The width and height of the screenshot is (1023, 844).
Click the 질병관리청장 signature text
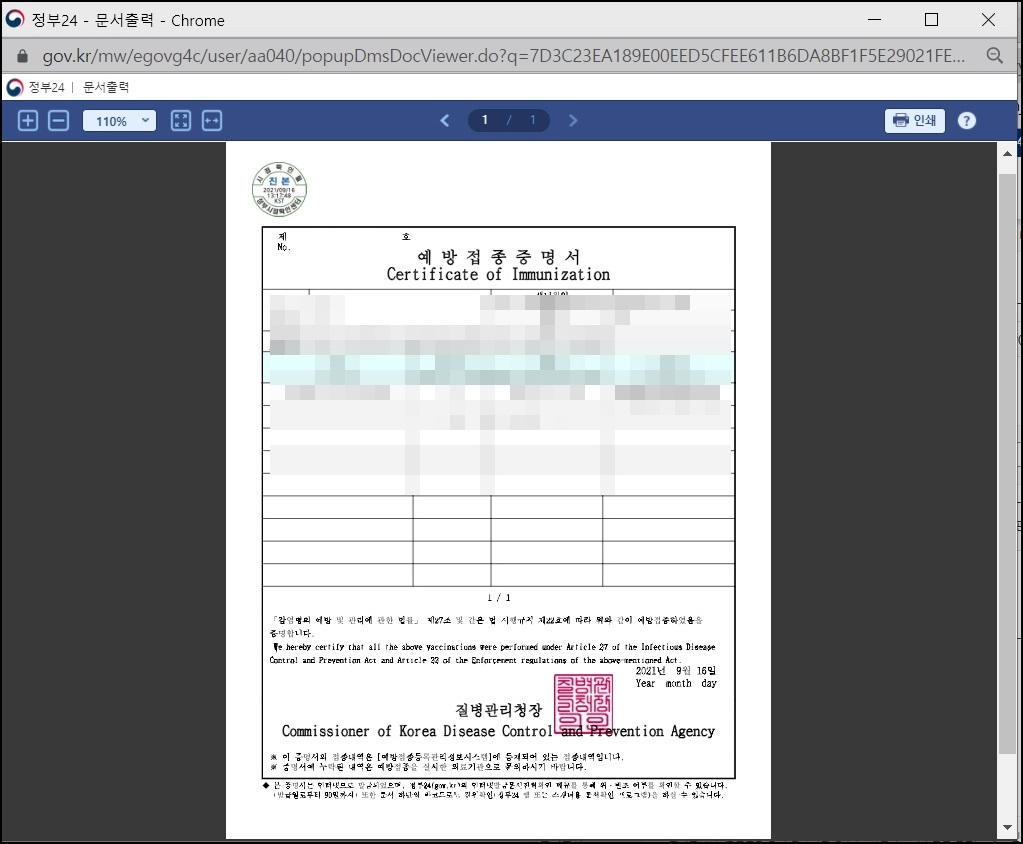[x=498, y=709]
